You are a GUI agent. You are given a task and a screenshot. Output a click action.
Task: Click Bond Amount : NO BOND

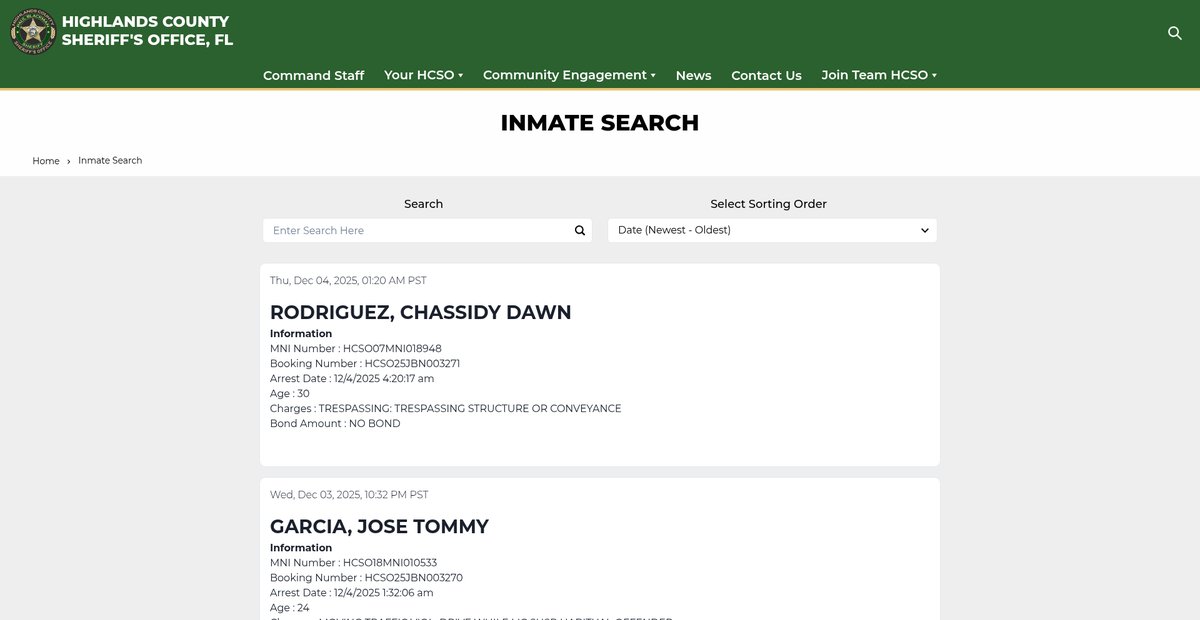pos(335,424)
